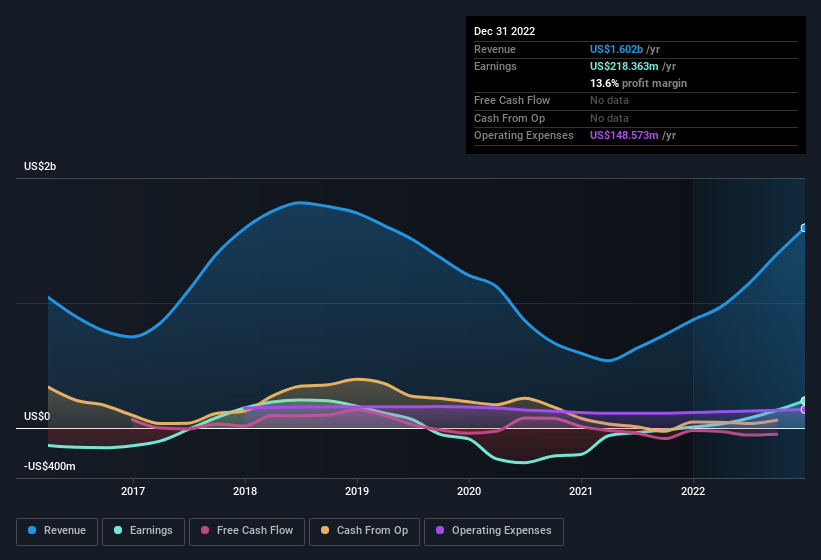Click the US$218.363m earnings value
Image resolution: width=821 pixels, height=560 pixels.
coord(624,66)
